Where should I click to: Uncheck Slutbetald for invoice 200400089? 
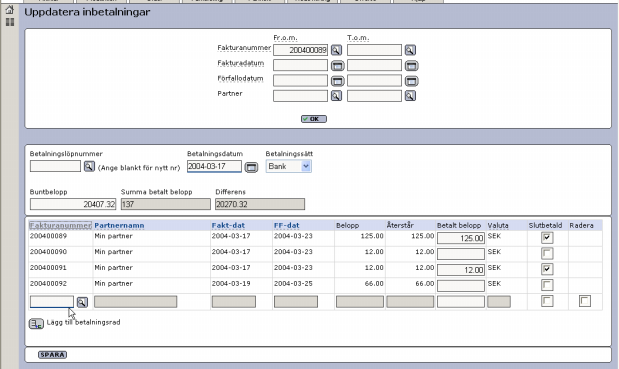[547, 238]
